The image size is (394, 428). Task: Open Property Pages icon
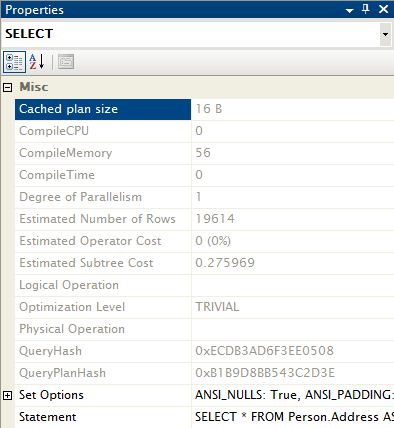[66, 62]
